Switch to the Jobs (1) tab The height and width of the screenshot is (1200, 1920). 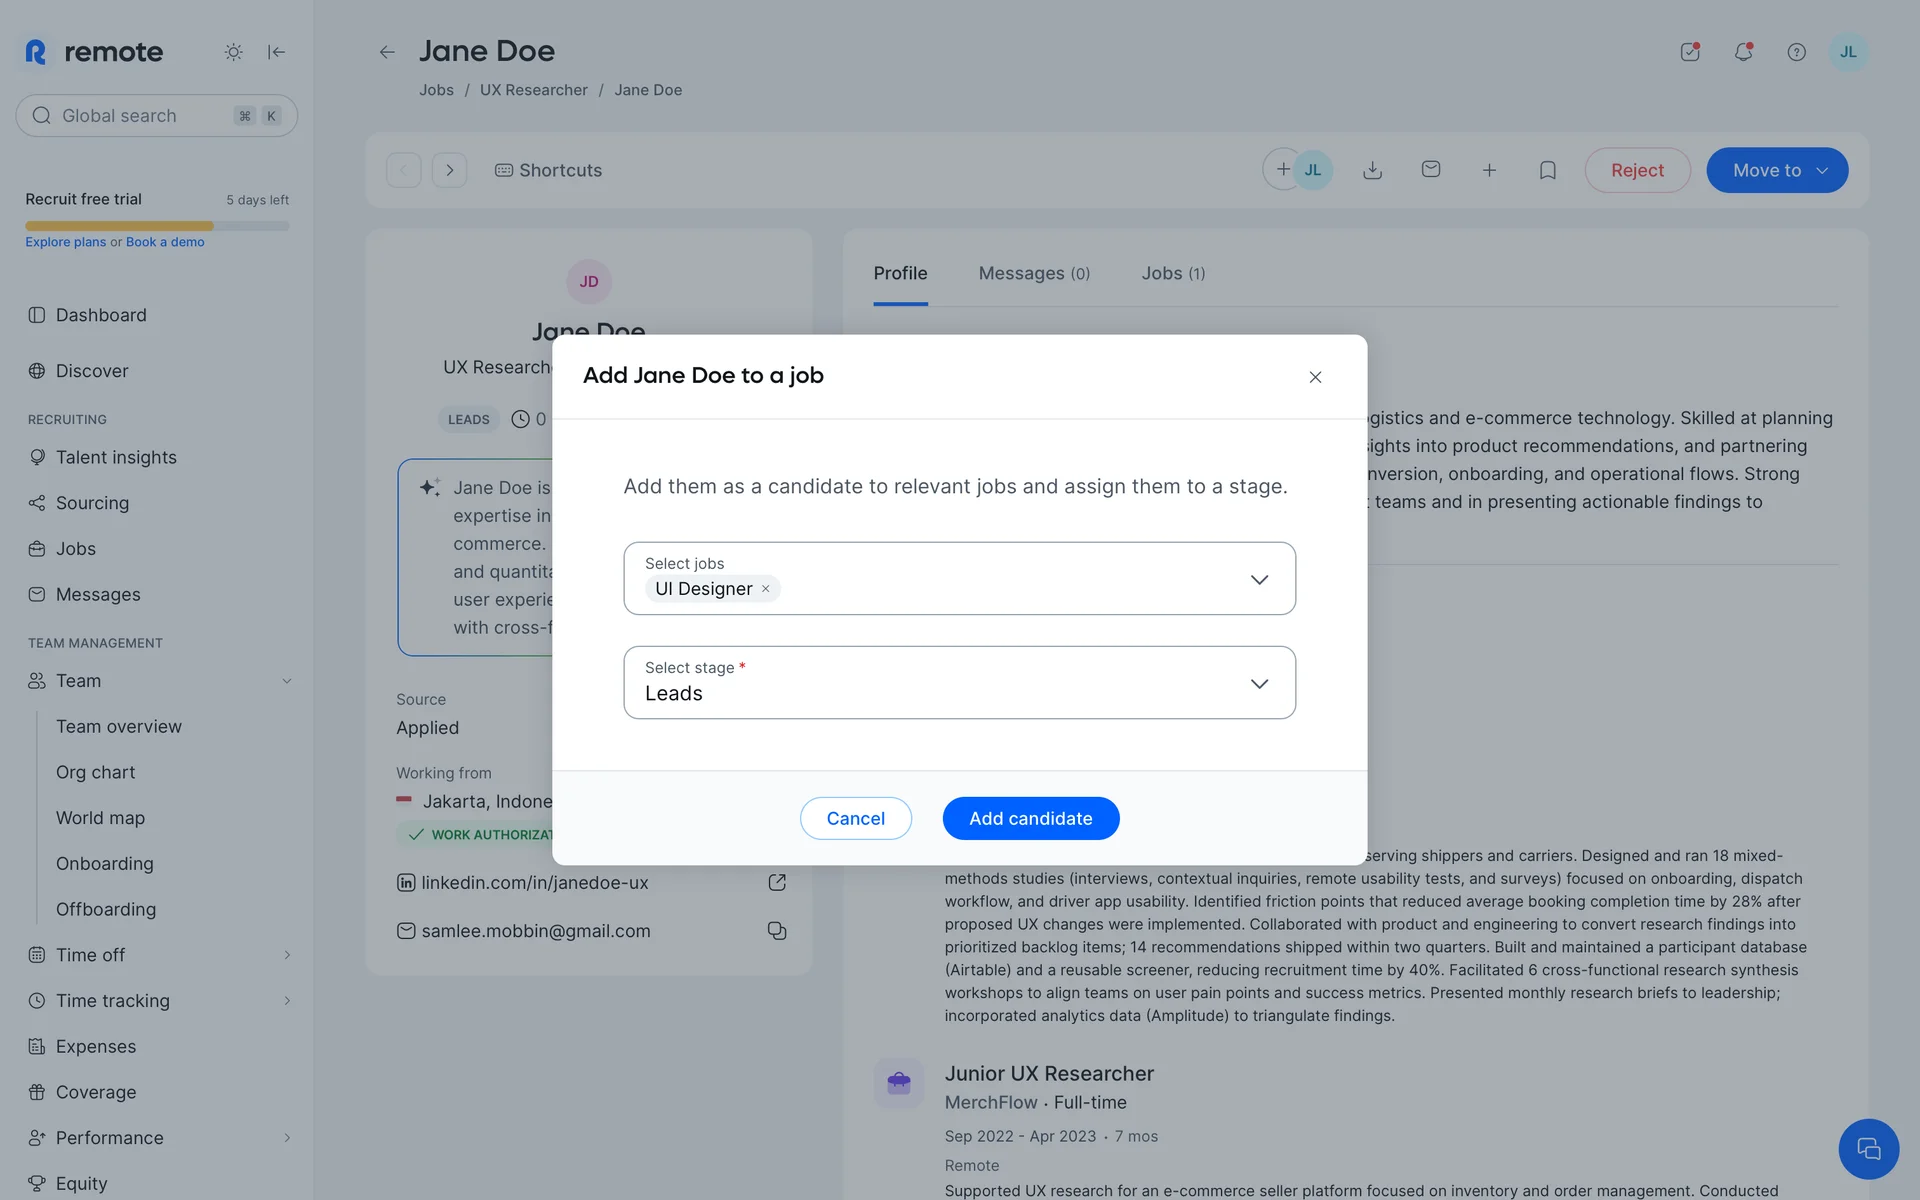pyautogui.click(x=1172, y=273)
